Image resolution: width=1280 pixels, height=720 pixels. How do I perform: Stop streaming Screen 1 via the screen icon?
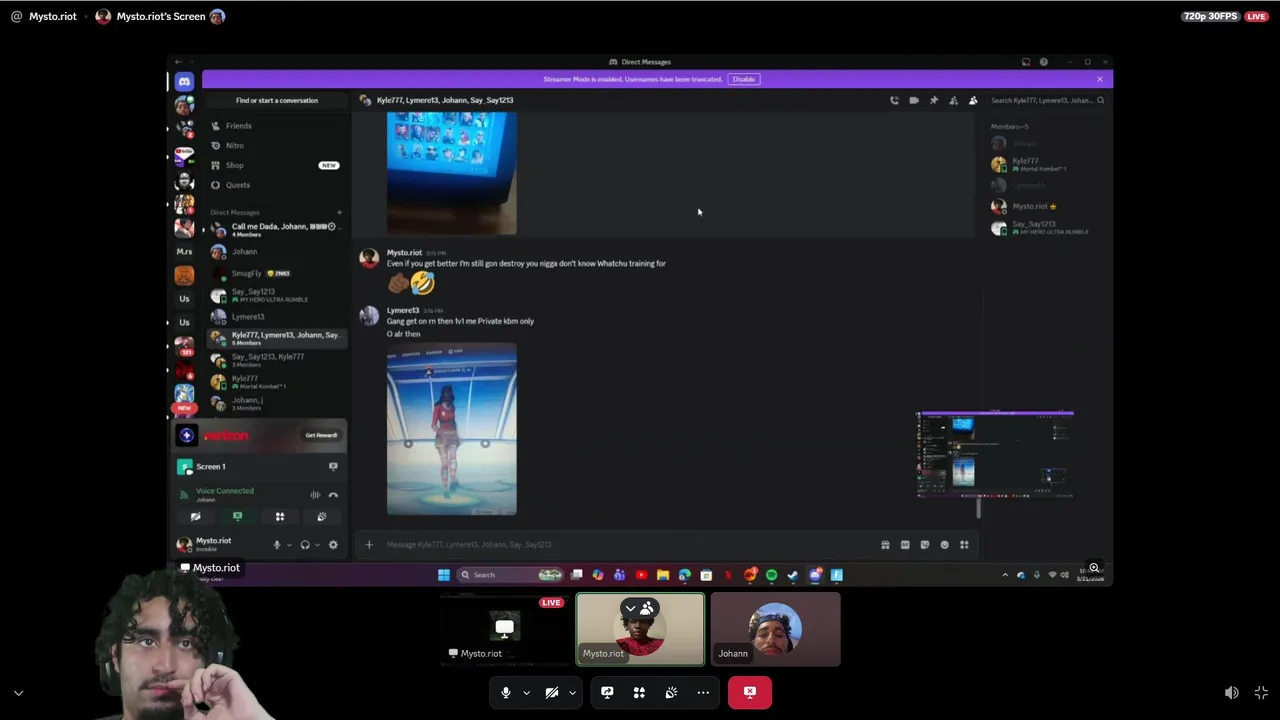[x=333, y=467]
